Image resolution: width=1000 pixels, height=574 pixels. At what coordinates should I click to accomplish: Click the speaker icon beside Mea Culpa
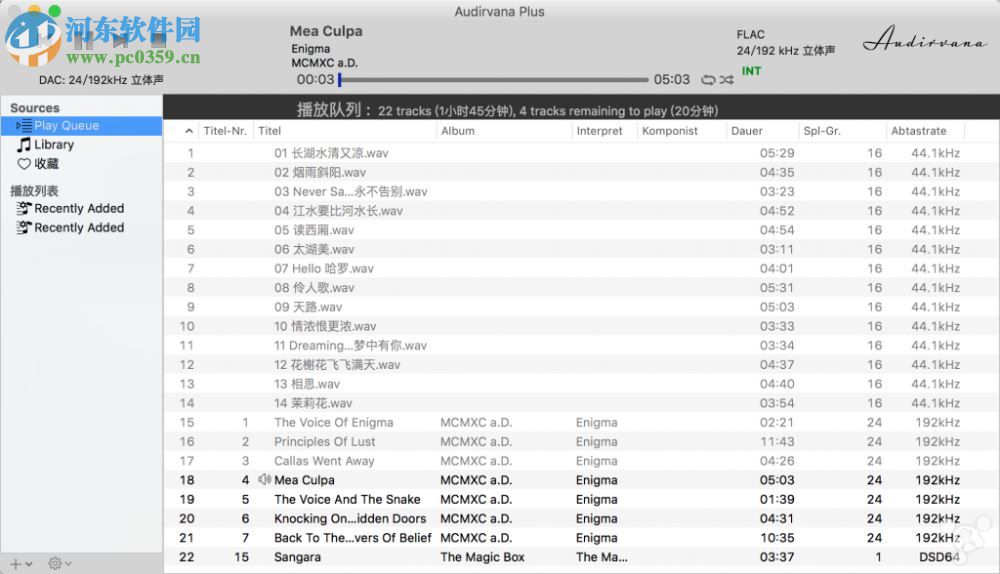pos(264,480)
